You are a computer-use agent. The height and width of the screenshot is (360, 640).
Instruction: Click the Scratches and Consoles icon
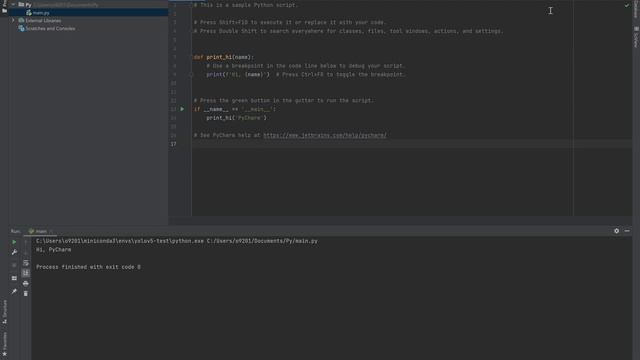[x=22, y=29]
